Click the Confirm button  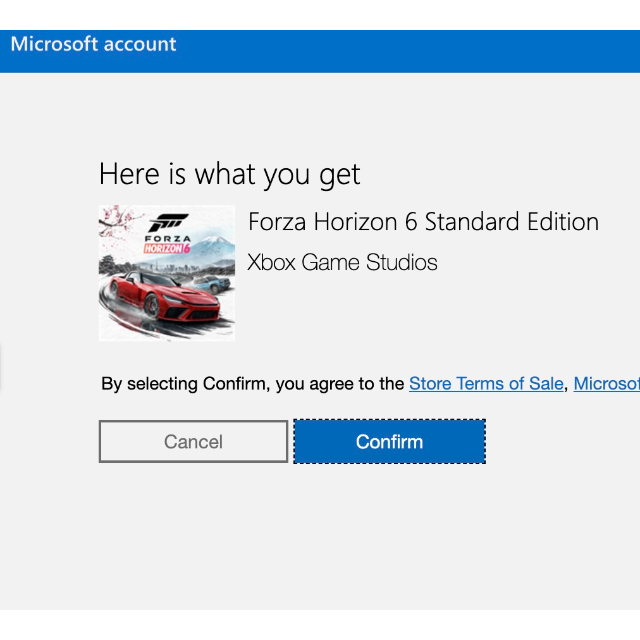pyautogui.click(x=389, y=441)
